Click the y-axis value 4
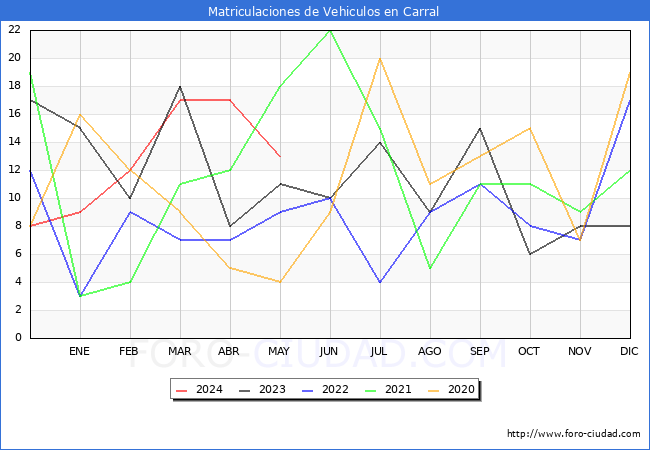Screen dimensions: 650x450 (x=18, y=282)
